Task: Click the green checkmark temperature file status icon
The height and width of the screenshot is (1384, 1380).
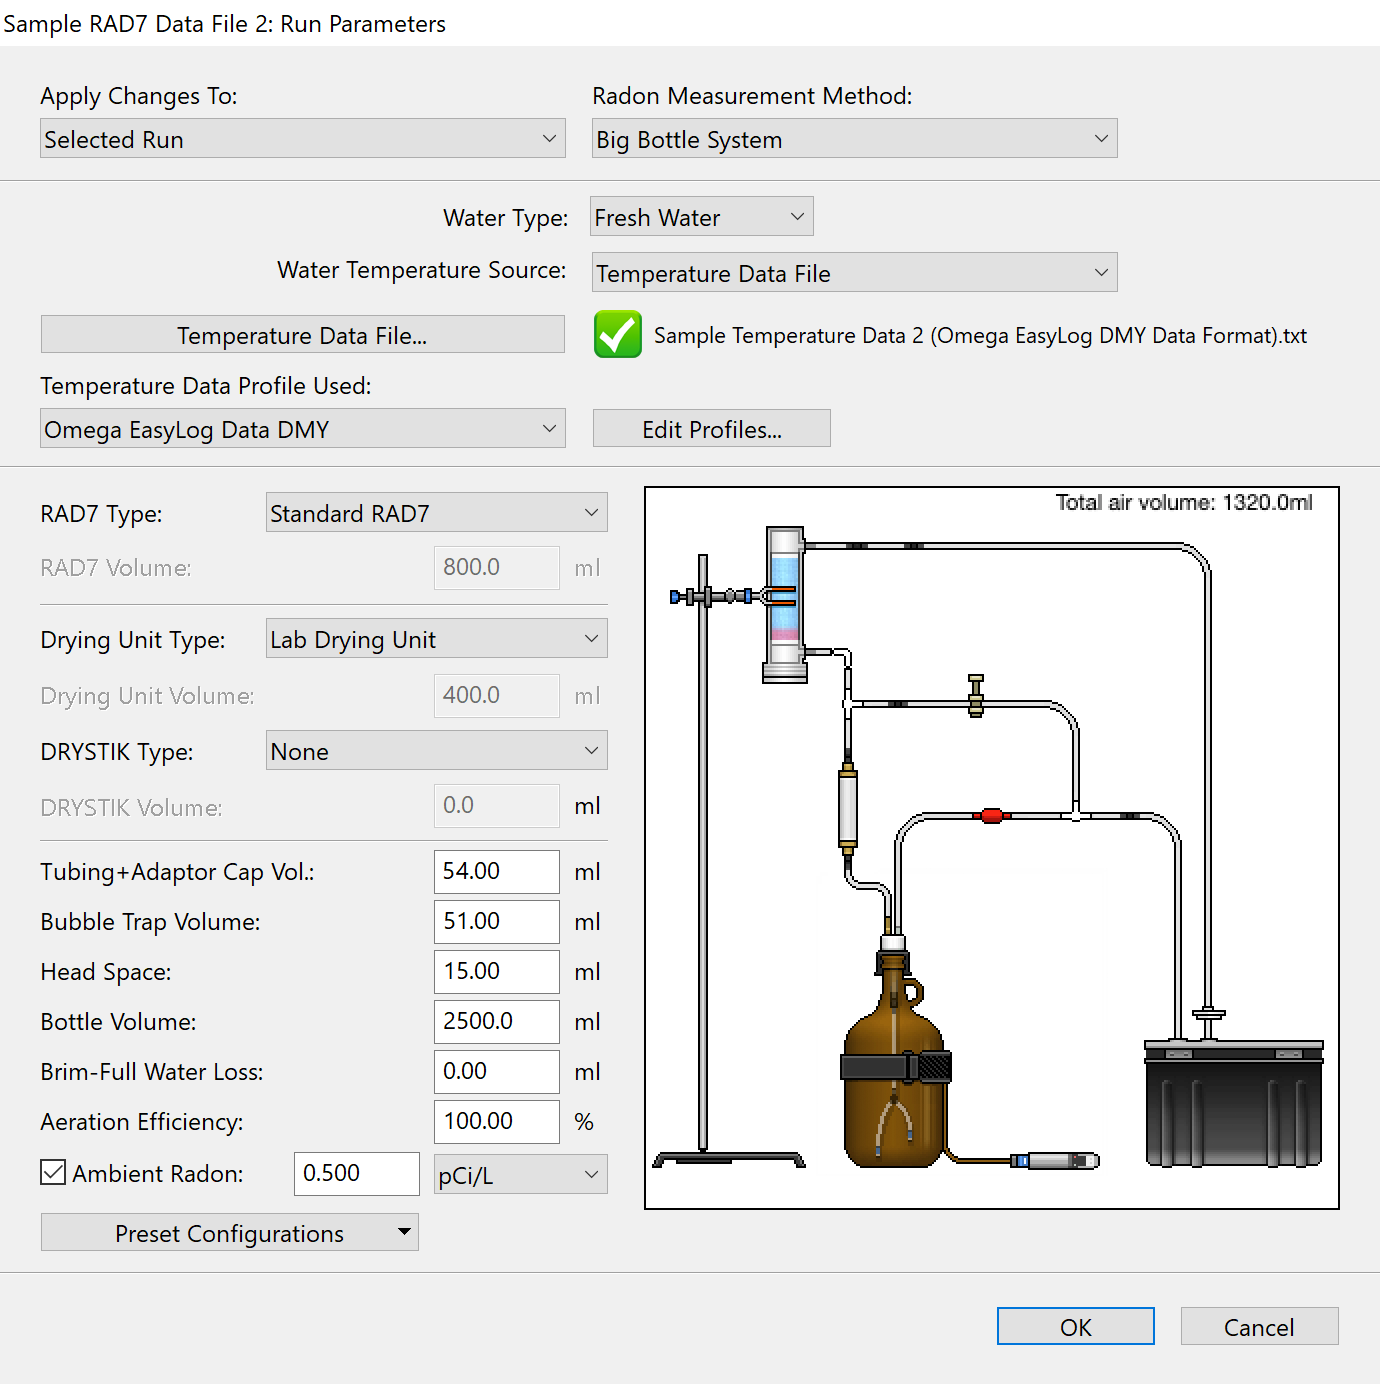Action: pyautogui.click(x=617, y=334)
